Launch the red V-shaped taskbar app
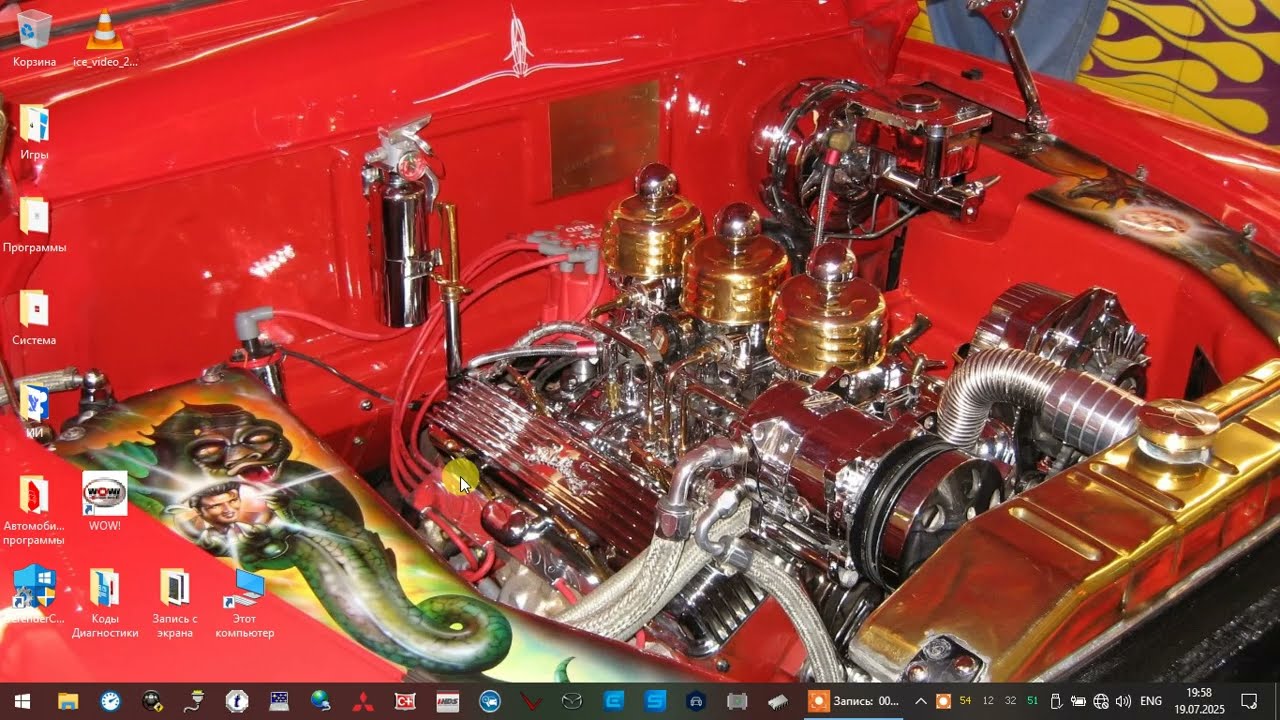 coord(532,701)
